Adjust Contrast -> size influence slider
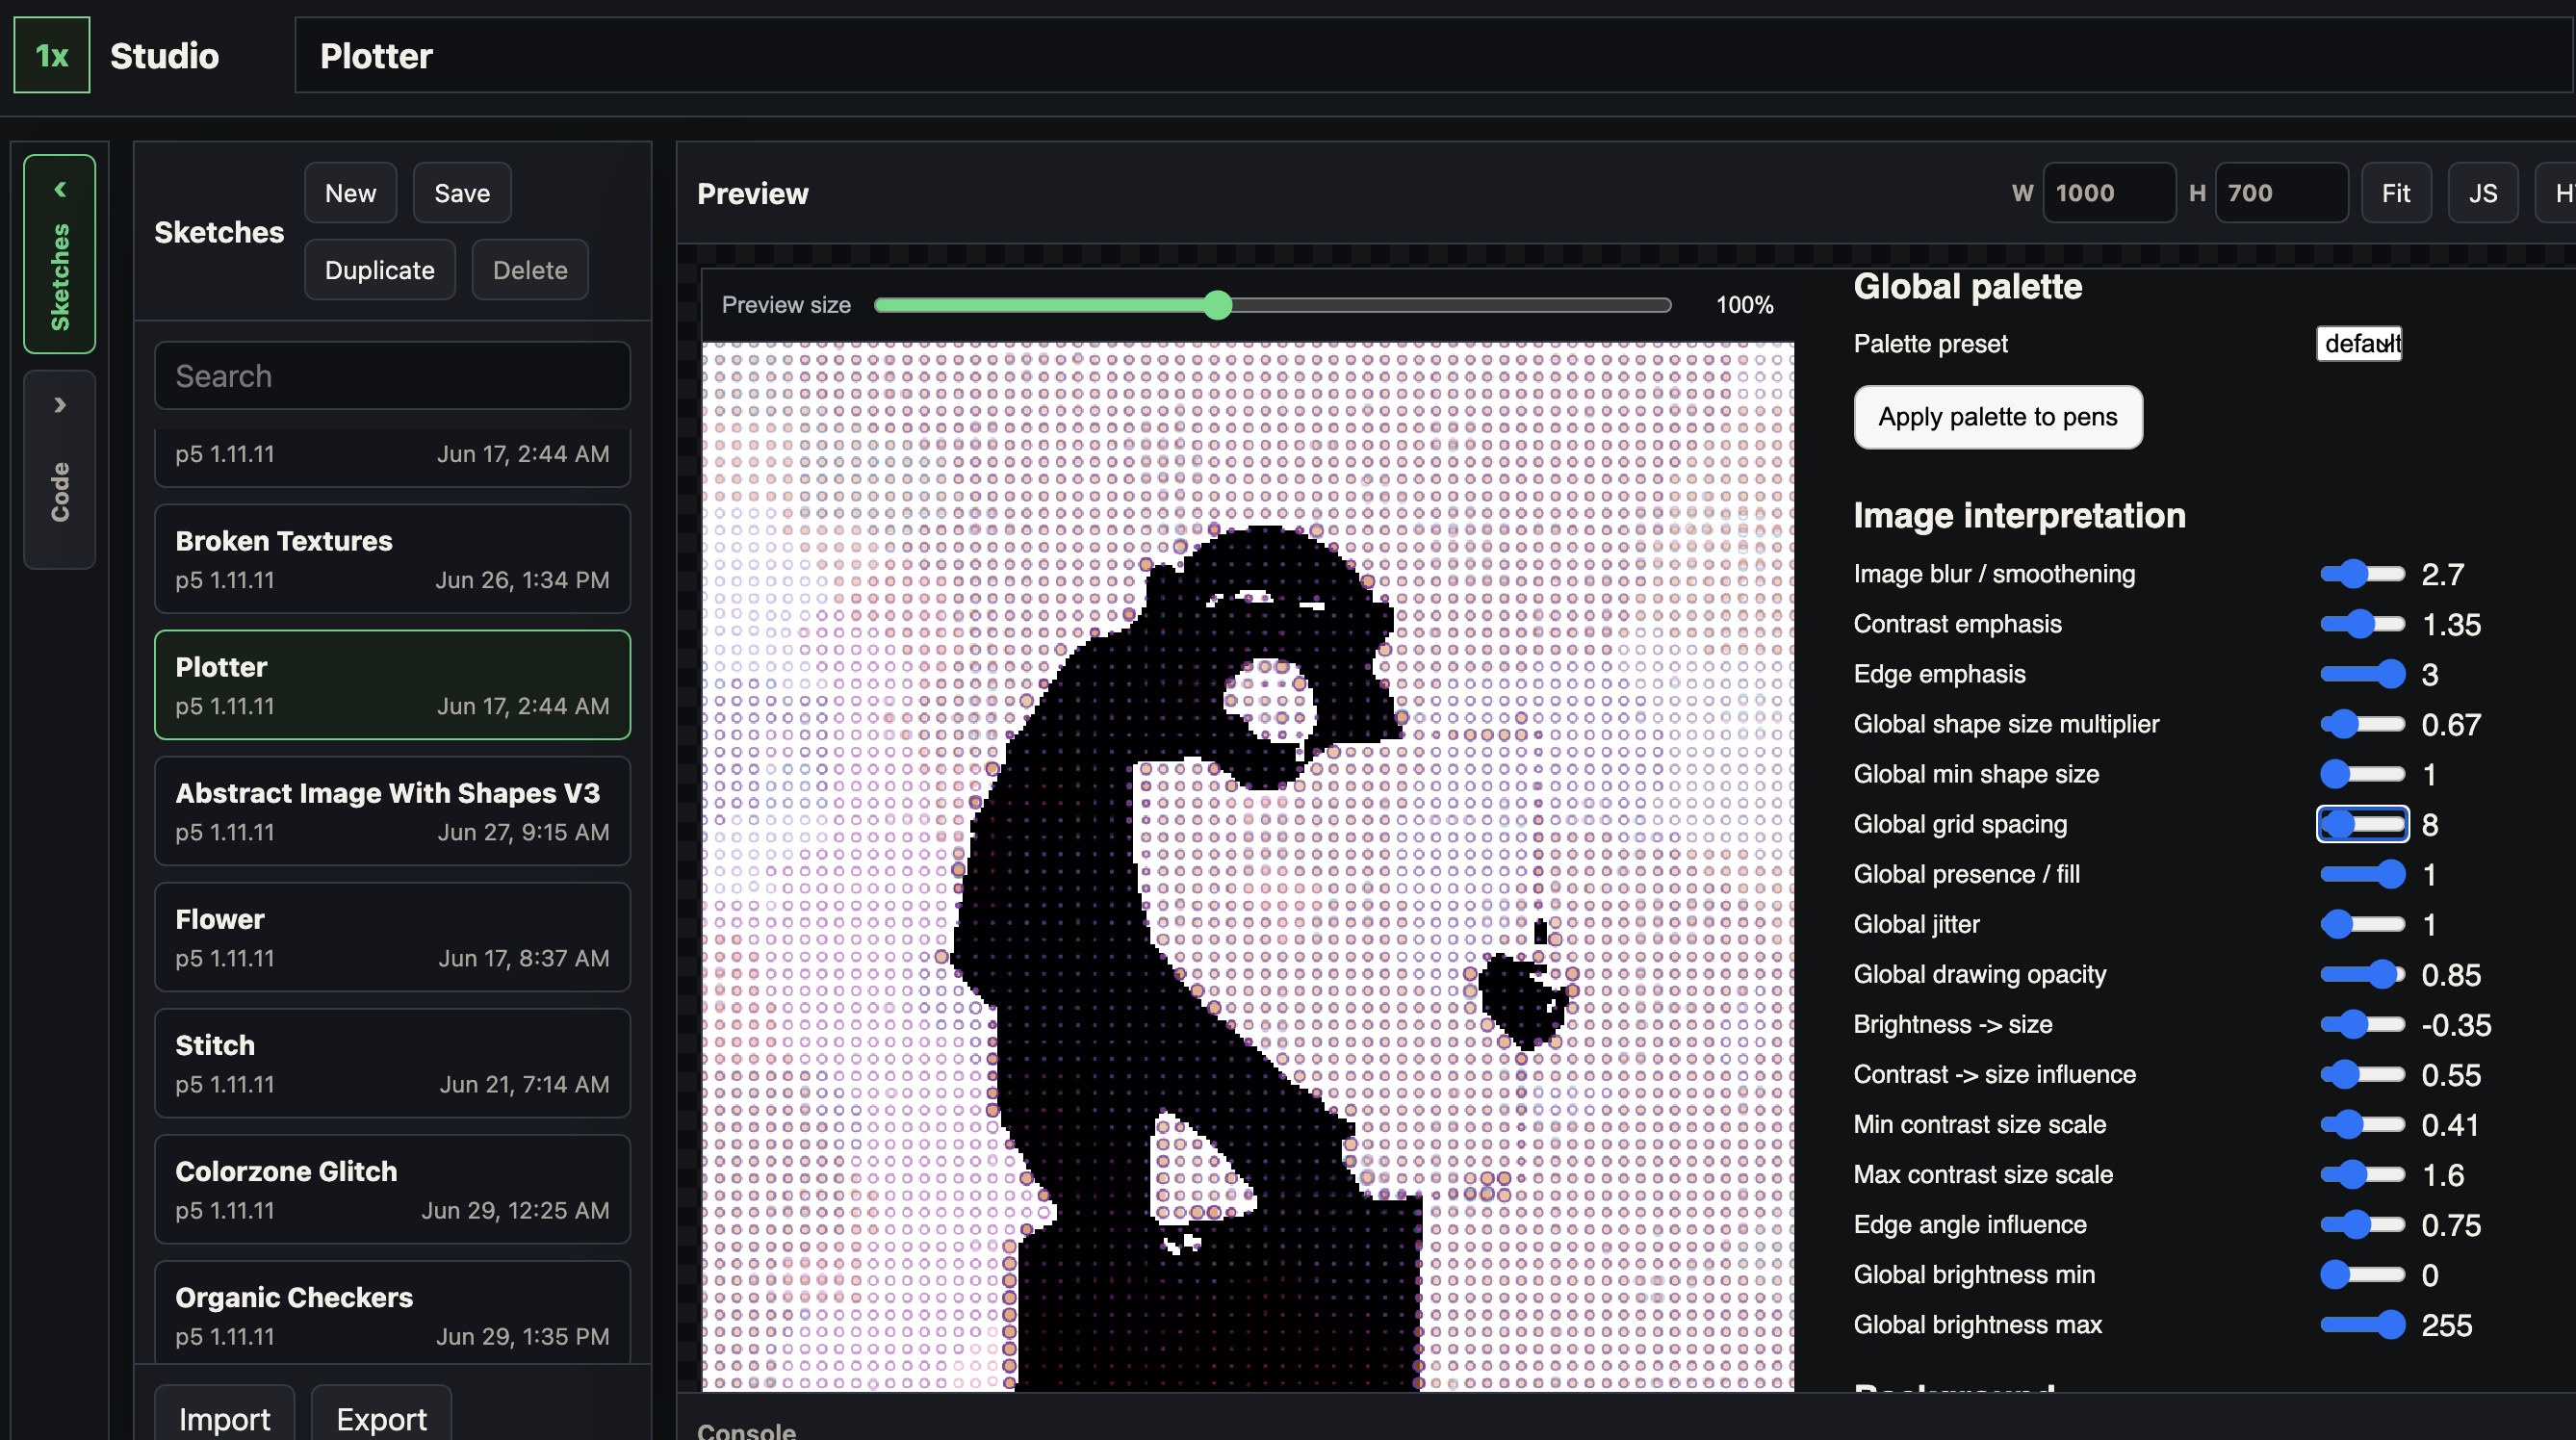Viewport: 2576px width, 1440px height. coord(2362,1074)
